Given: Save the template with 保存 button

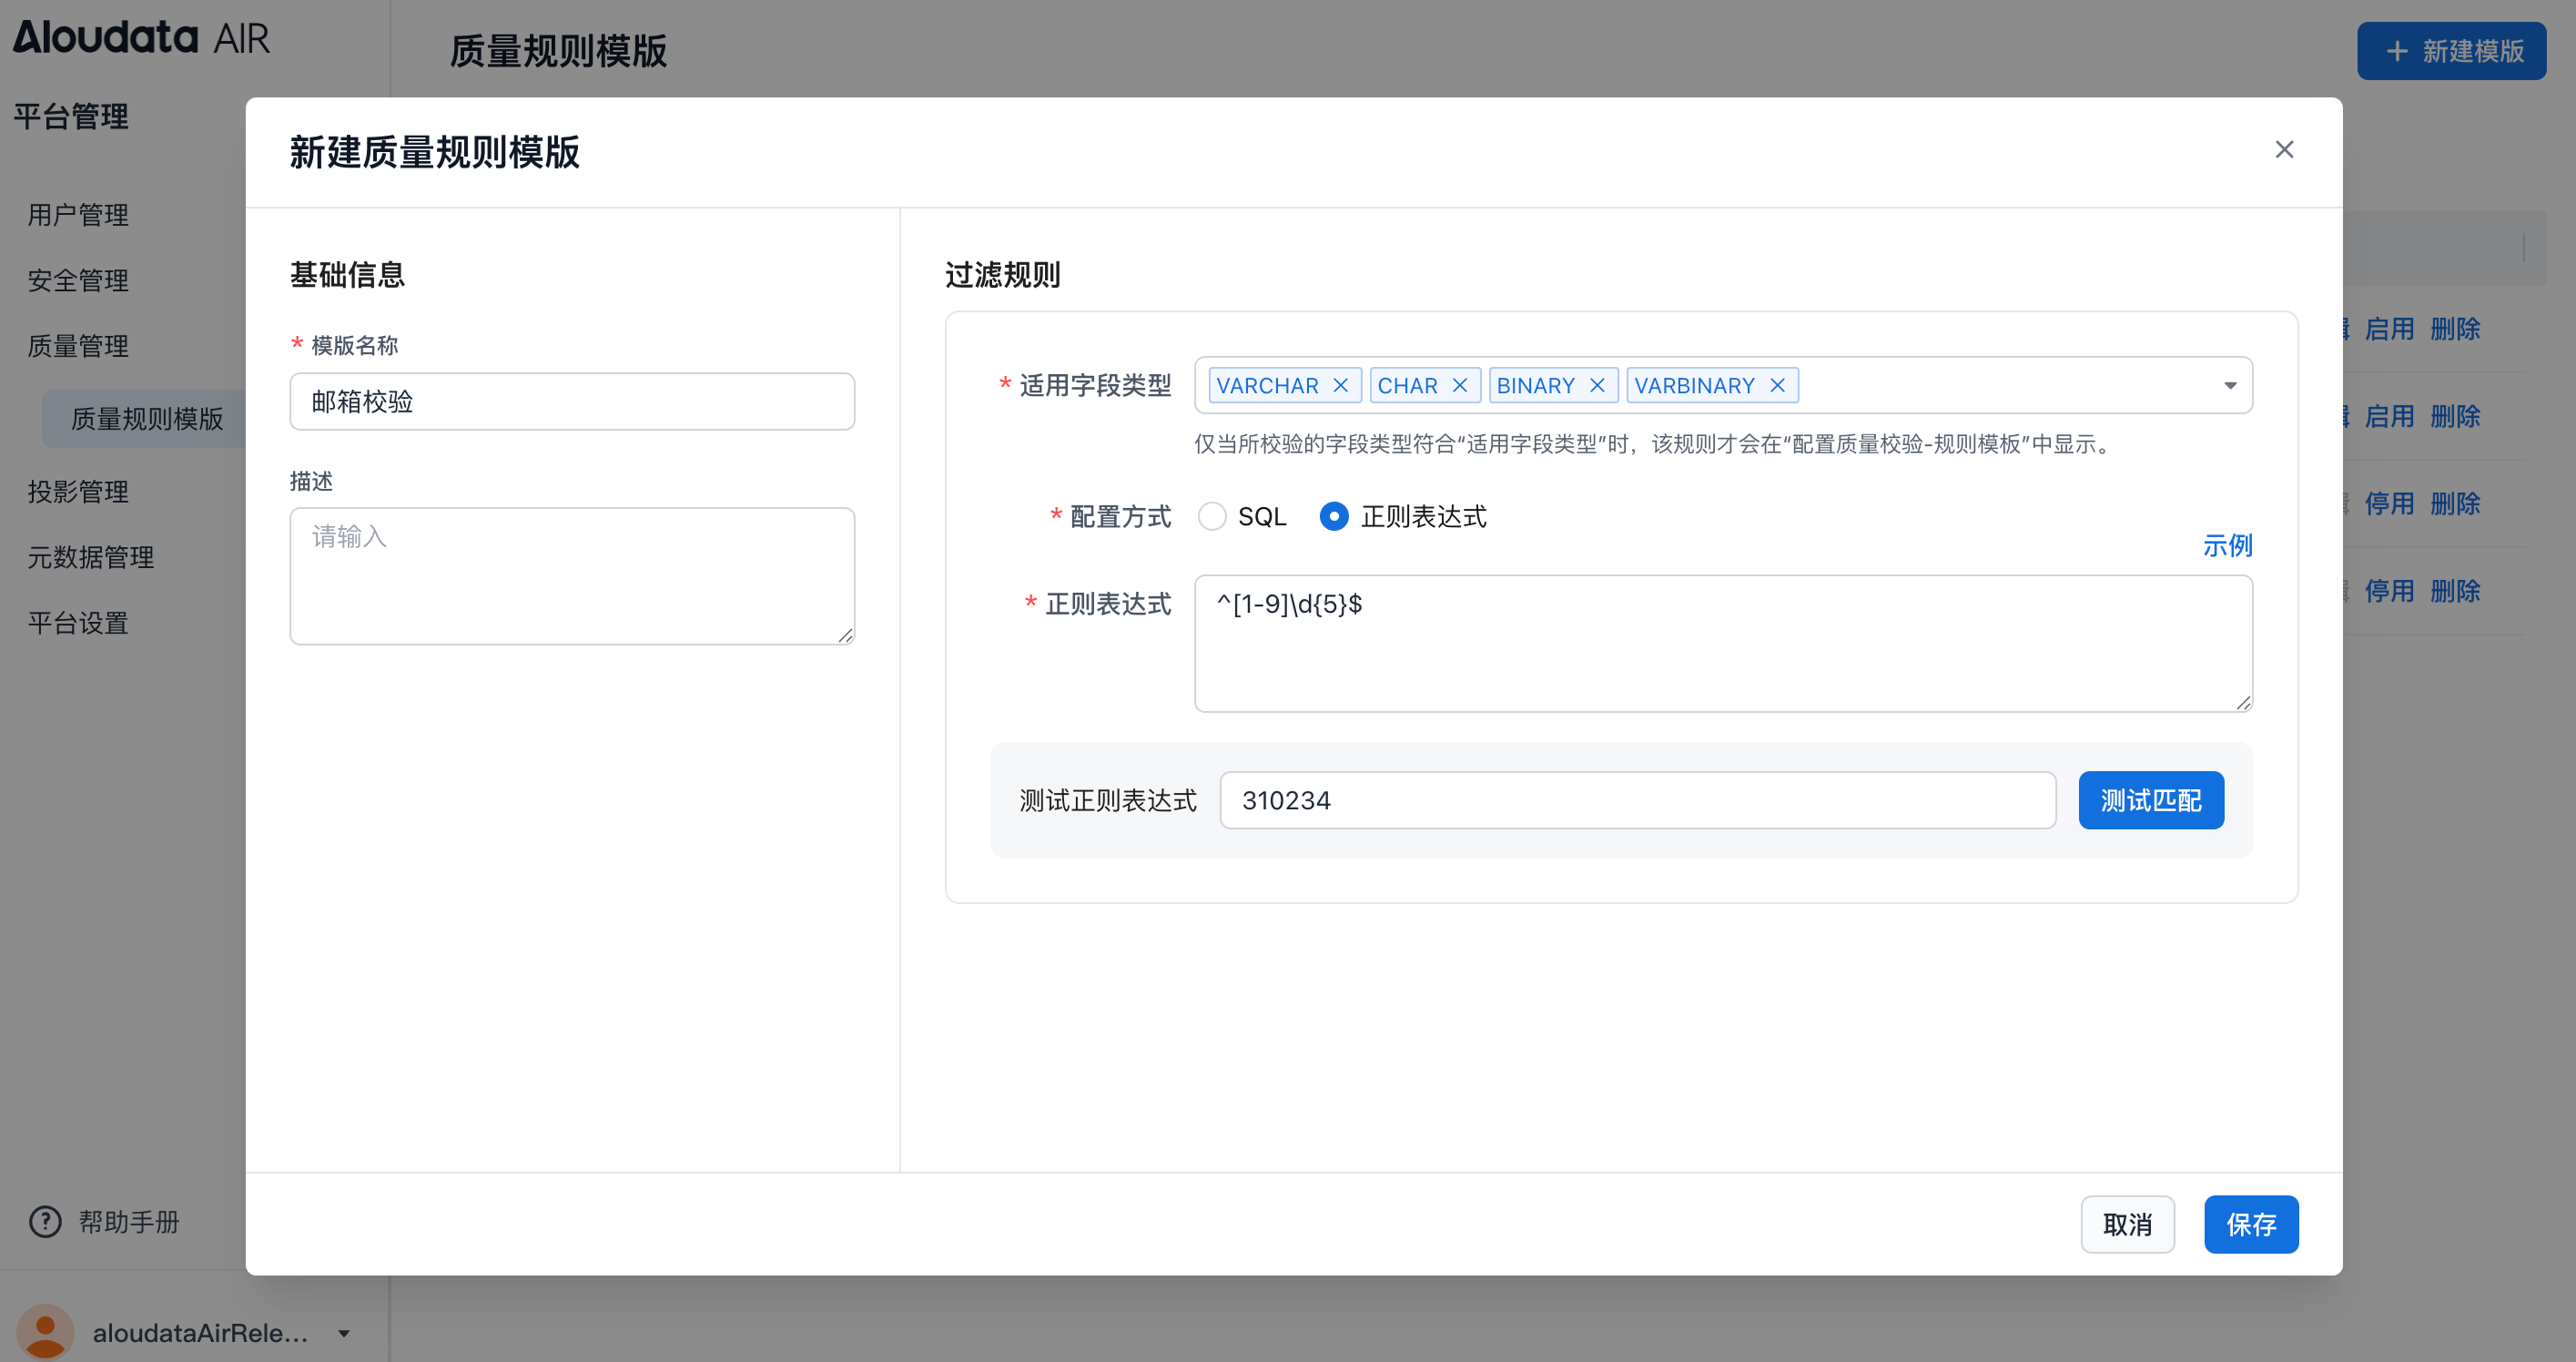Looking at the screenshot, I should pyautogui.click(x=2251, y=1223).
